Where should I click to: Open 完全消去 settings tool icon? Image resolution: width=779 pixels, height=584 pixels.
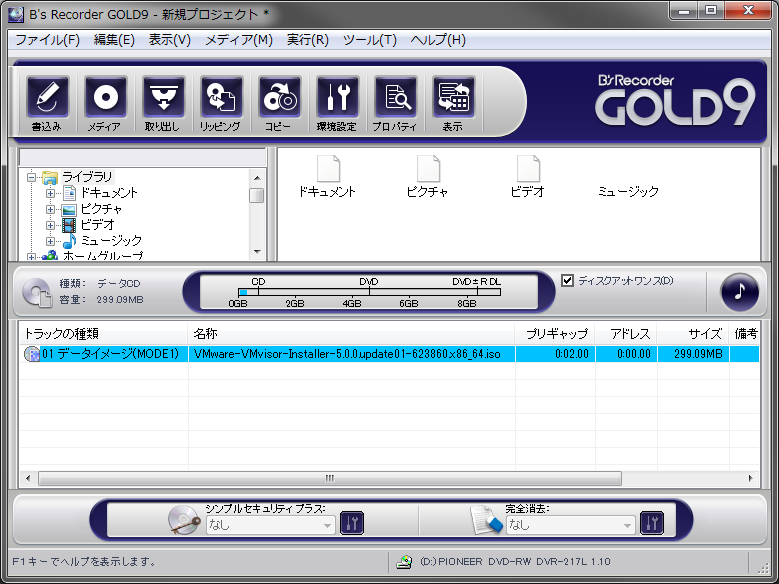652,523
